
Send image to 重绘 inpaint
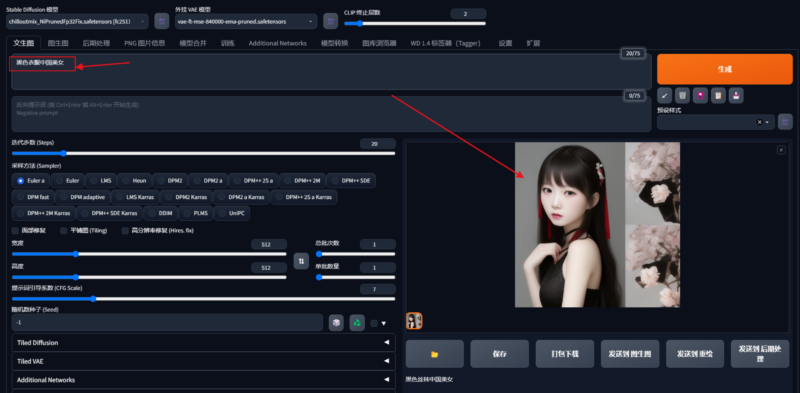695,354
